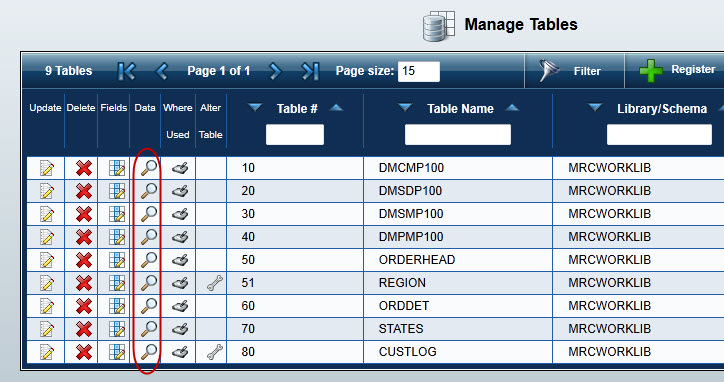The image size is (724, 382).
Task: Select the ORDERHEAD table name cell
Action: [x=458, y=260]
